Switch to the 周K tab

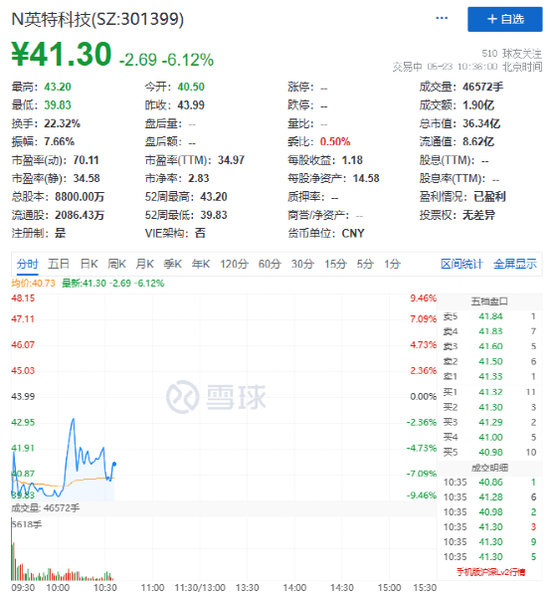[117, 264]
